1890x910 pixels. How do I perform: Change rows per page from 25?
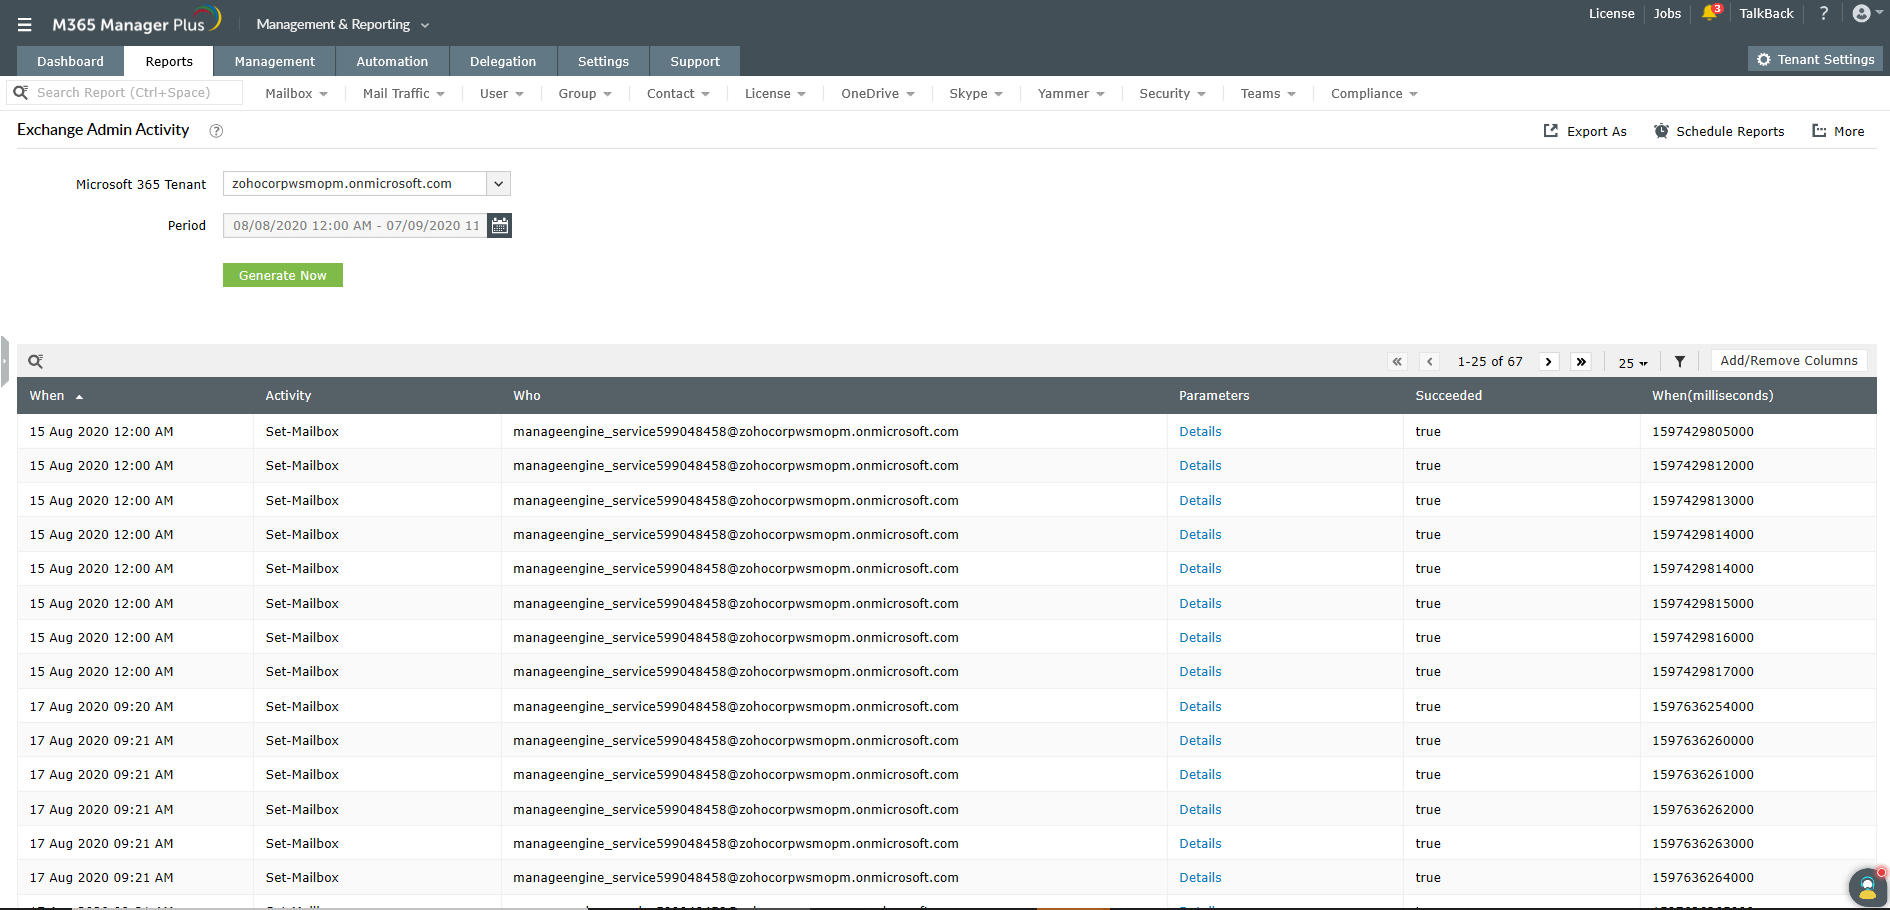(1633, 363)
